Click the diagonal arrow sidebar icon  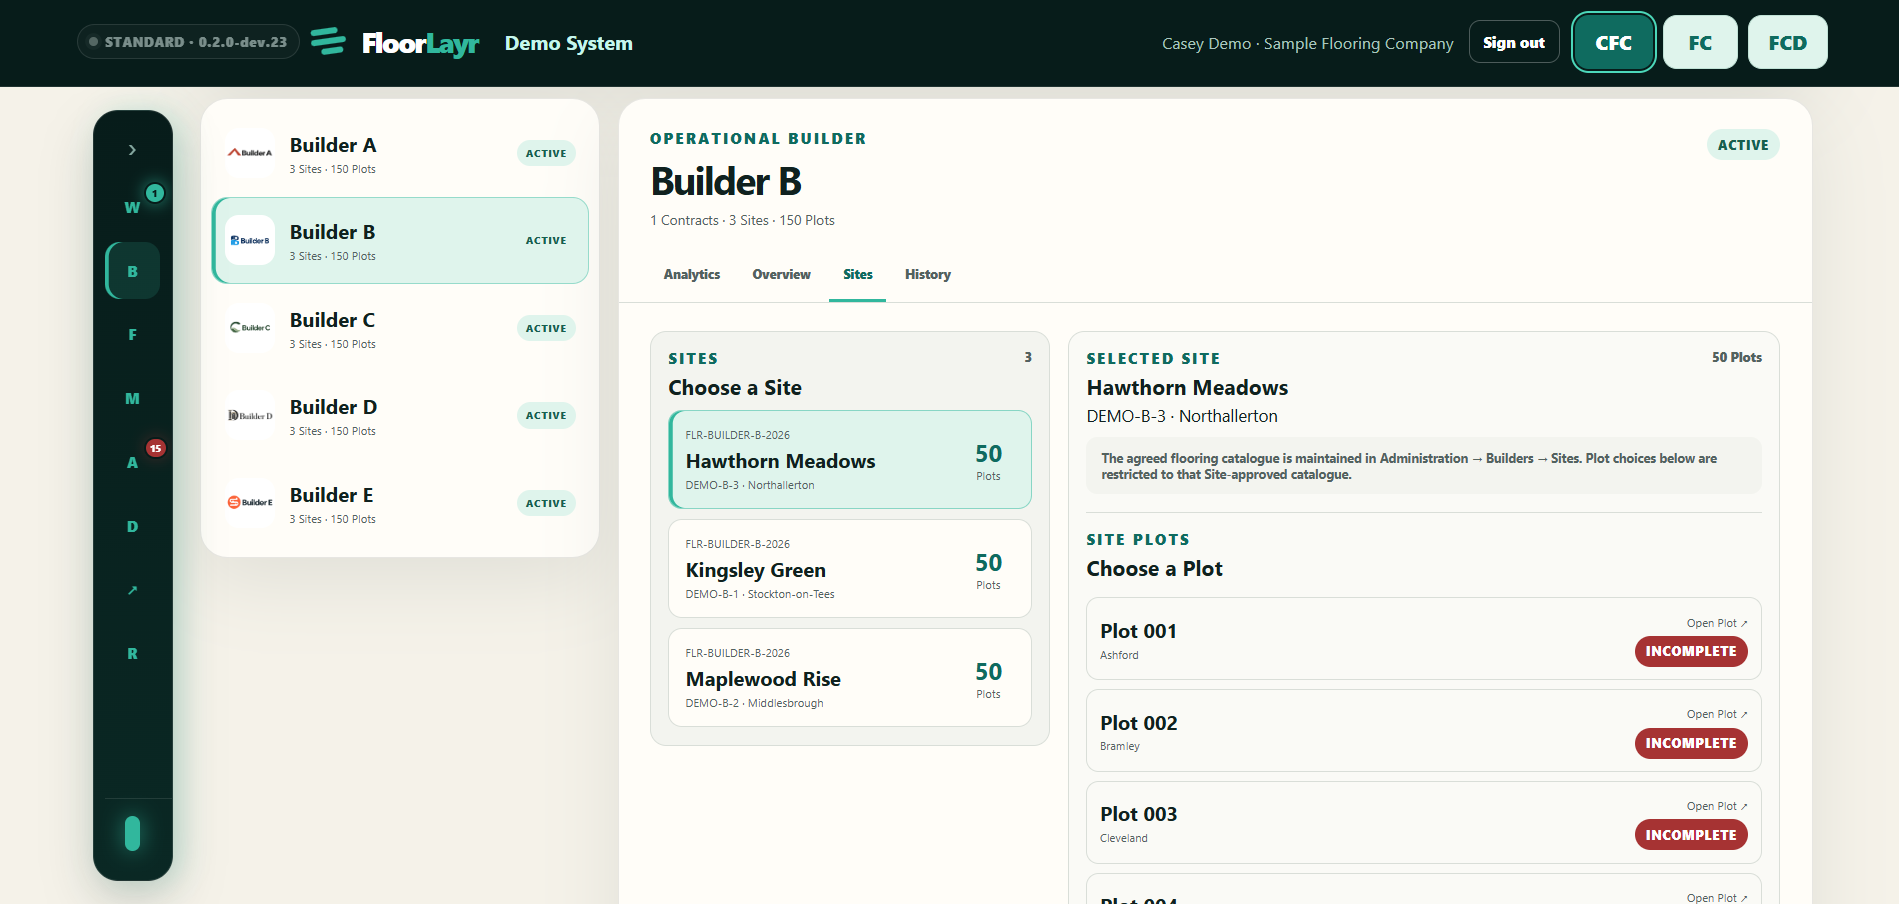[132, 590]
